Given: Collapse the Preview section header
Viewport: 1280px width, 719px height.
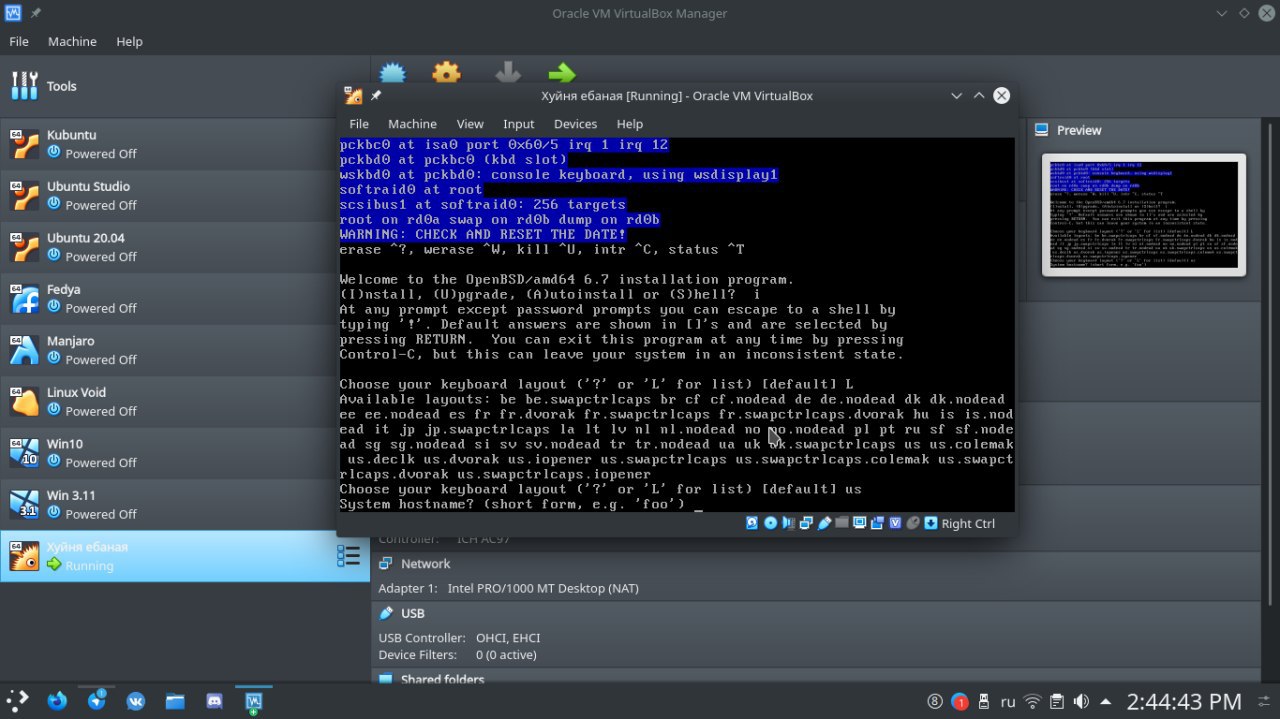Looking at the screenshot, I should 1079,130.
